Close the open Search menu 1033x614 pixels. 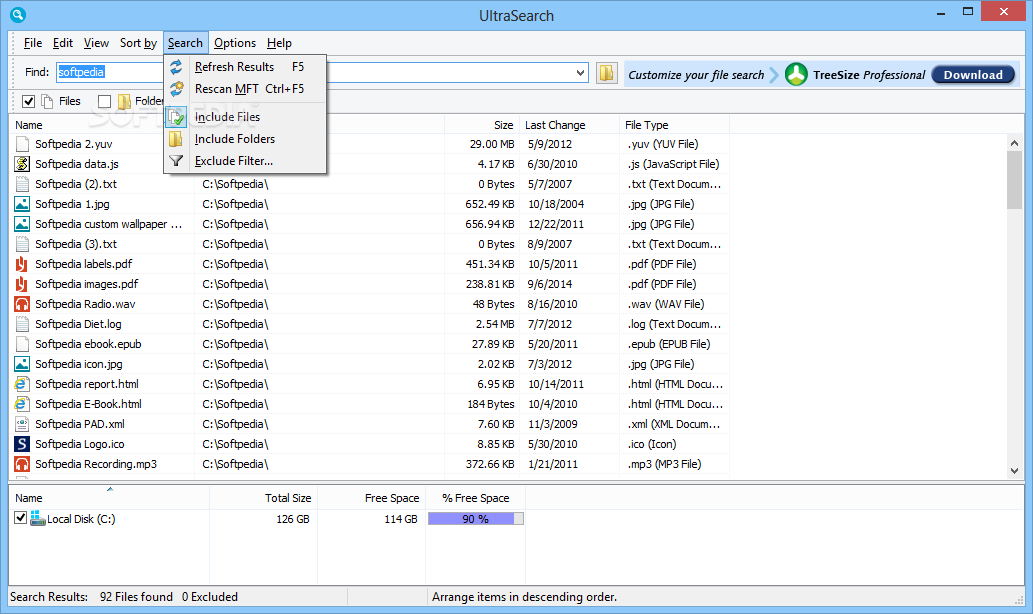tap(185, 43)
